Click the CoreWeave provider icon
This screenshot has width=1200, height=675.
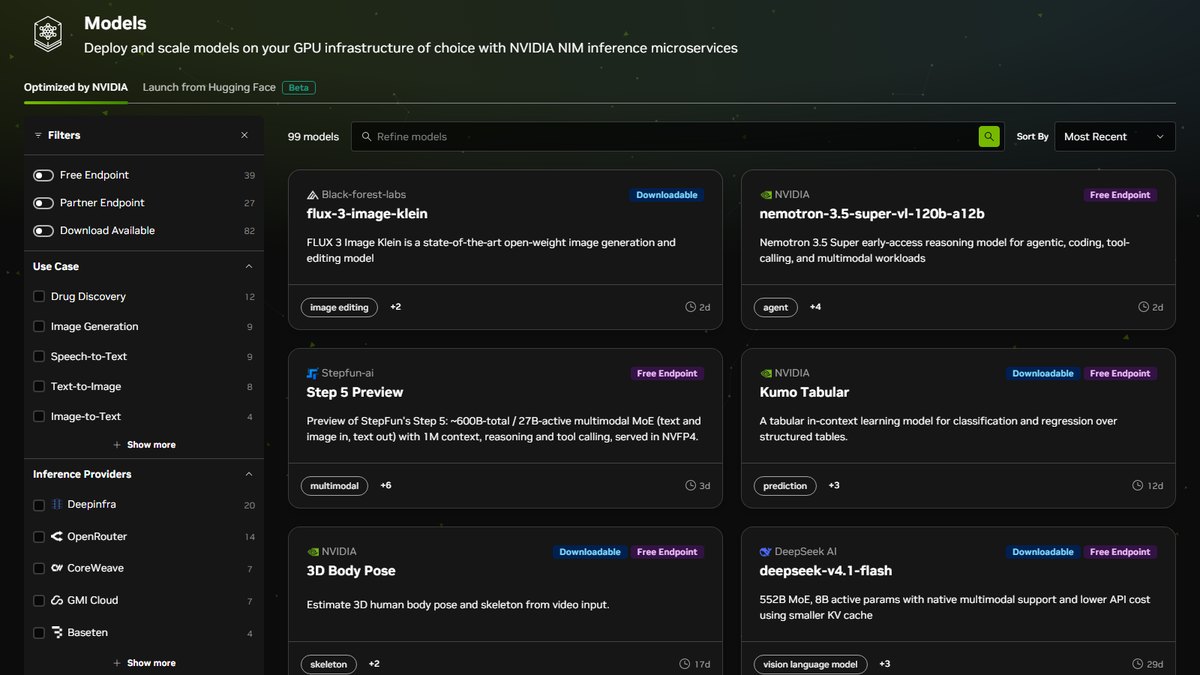point(57,568)
